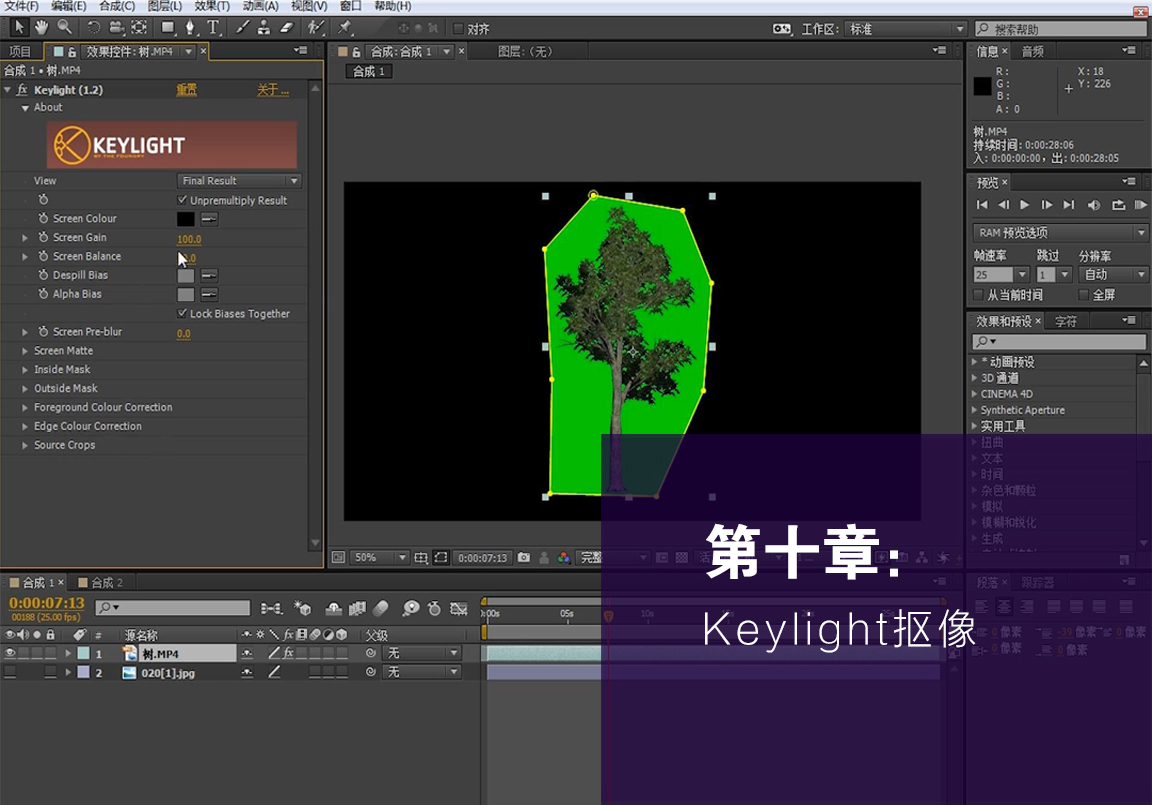Click the Play preview button
1152x805 pixels.
click(x=1024, y=205)
